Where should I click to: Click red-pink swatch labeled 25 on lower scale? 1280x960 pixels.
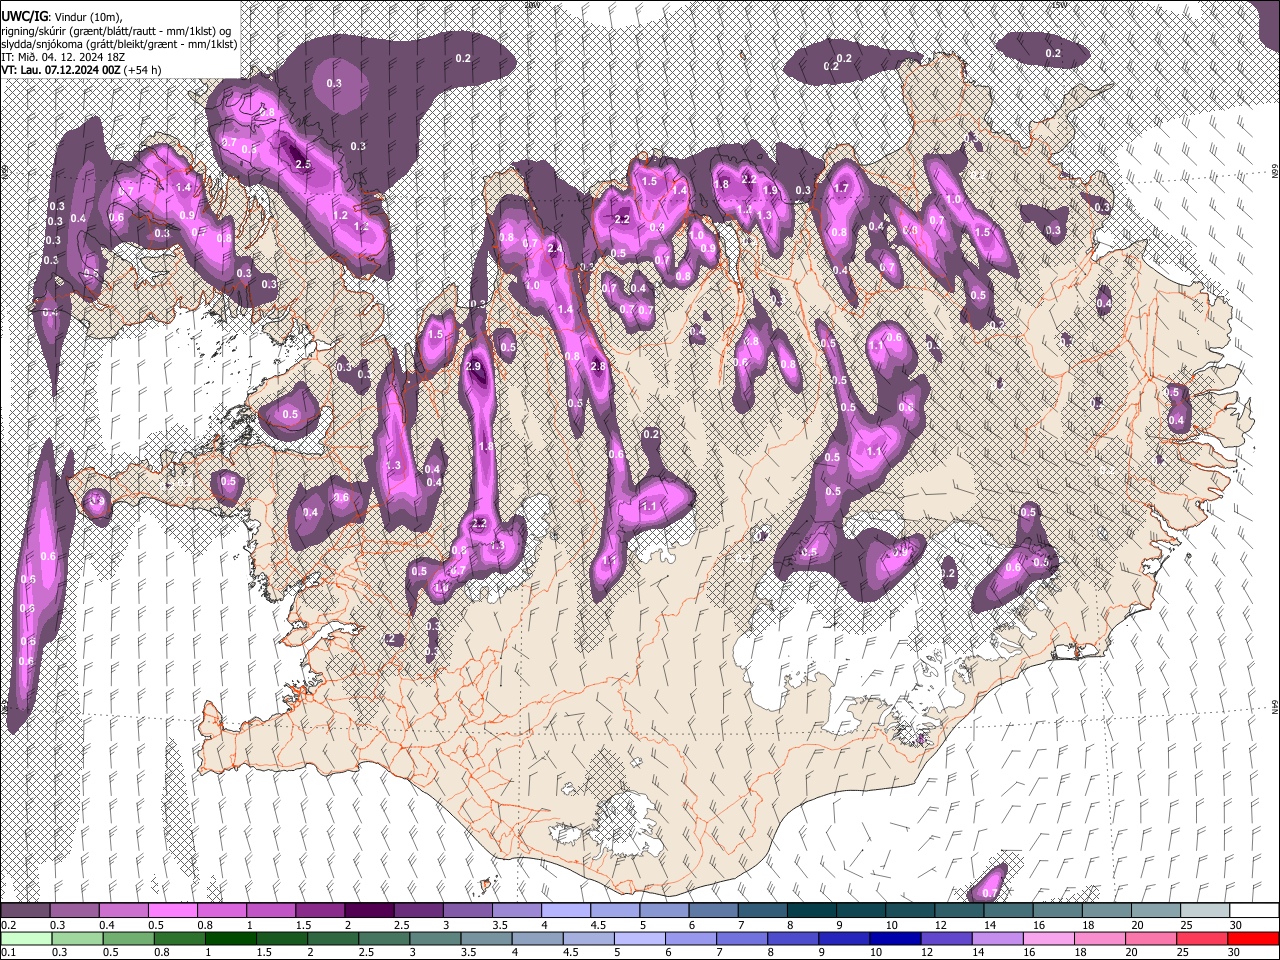(x=1202, y=938)
